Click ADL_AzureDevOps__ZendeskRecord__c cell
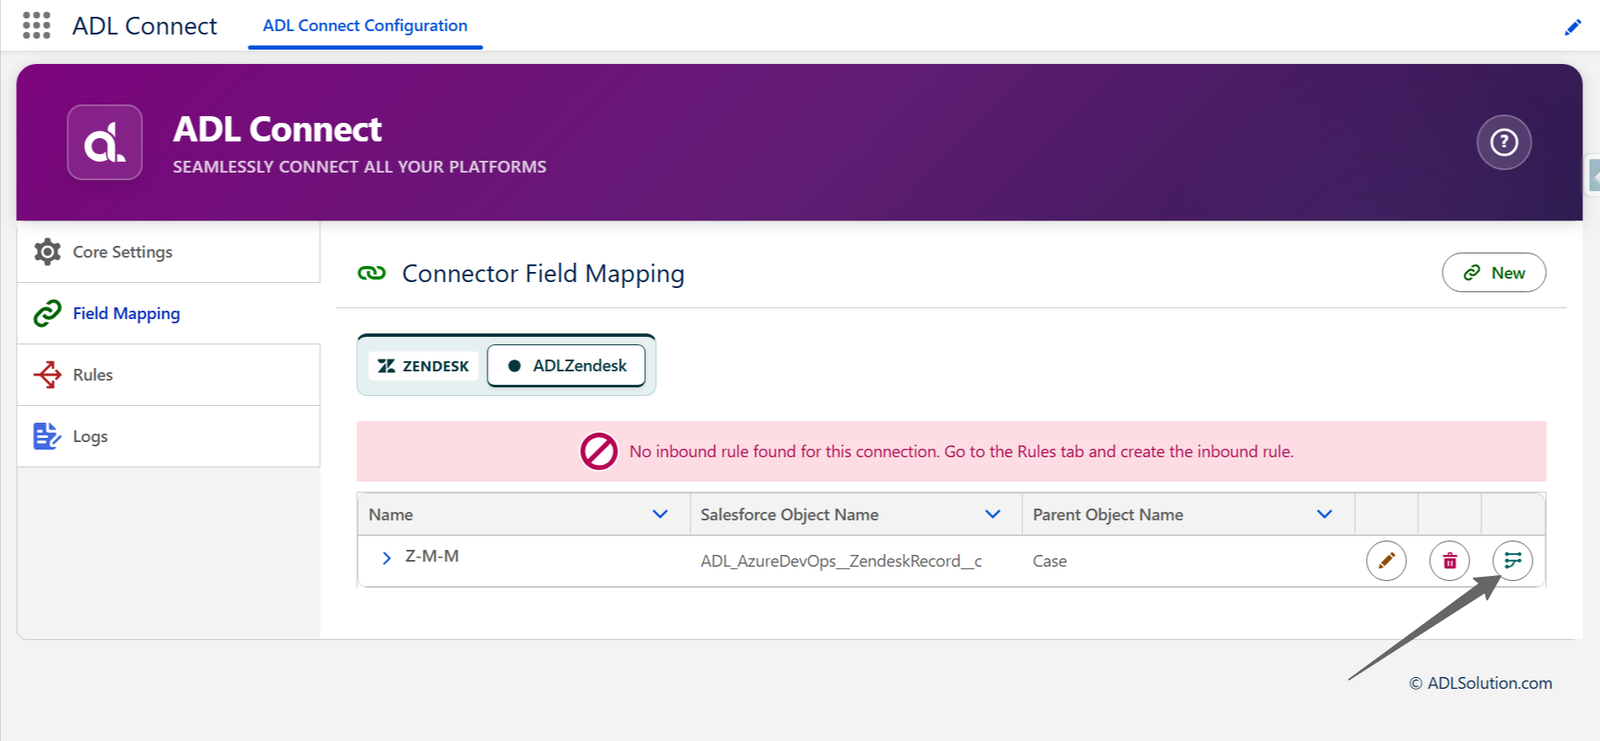 pyautogui.click(x=841, y=561)
